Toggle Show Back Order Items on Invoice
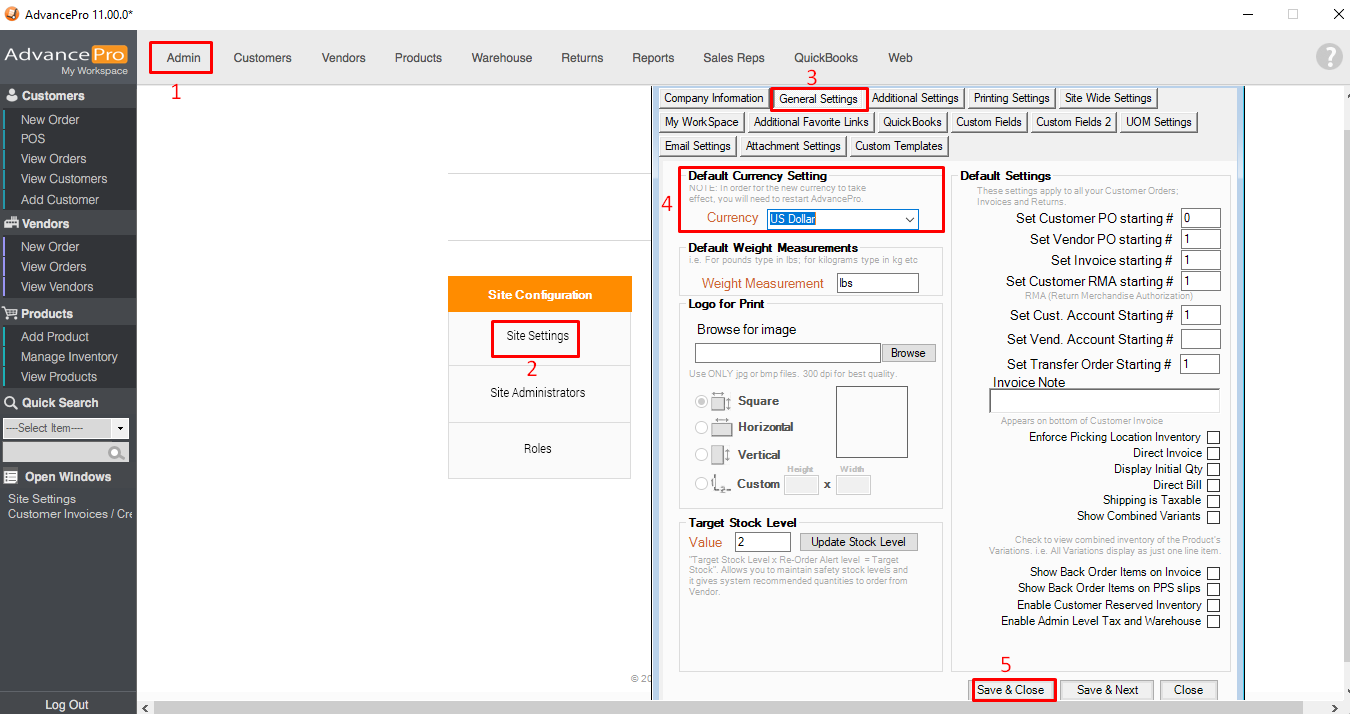This screenshot has height=714, width=1350. pos(1213,573)
